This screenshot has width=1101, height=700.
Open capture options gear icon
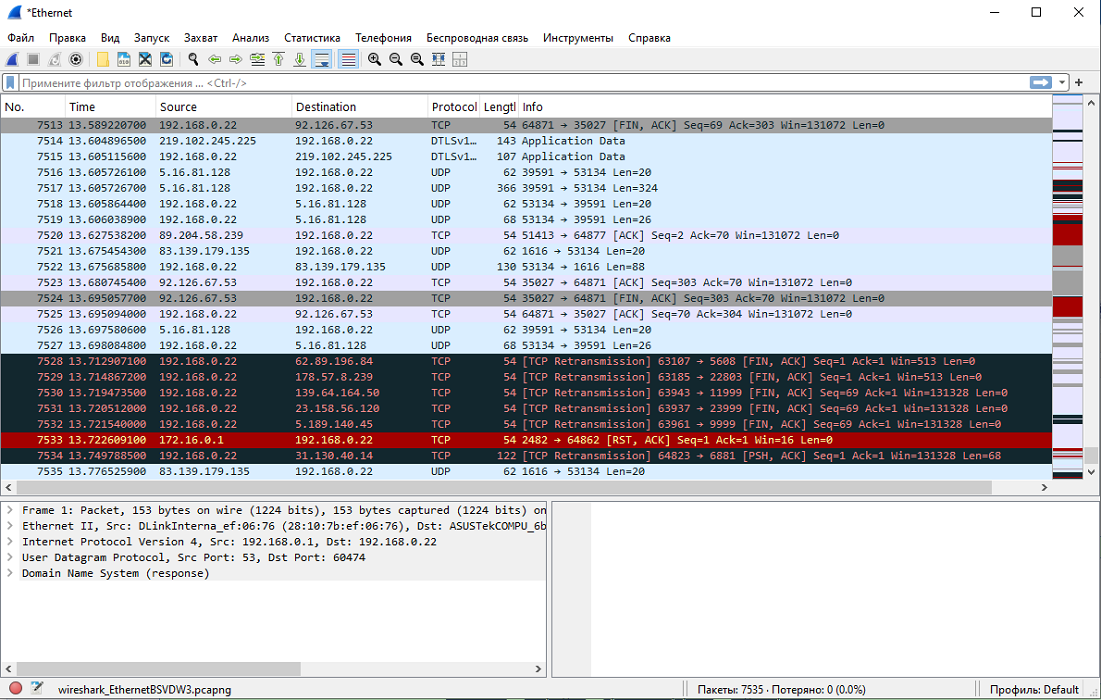point(76,60)
